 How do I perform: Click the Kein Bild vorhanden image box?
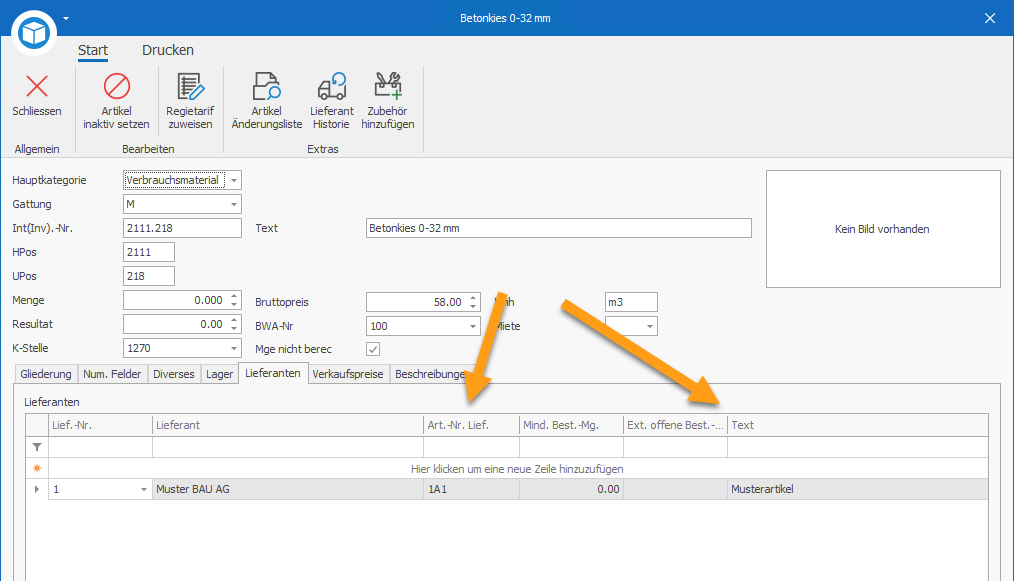click(x=883, y=229)
